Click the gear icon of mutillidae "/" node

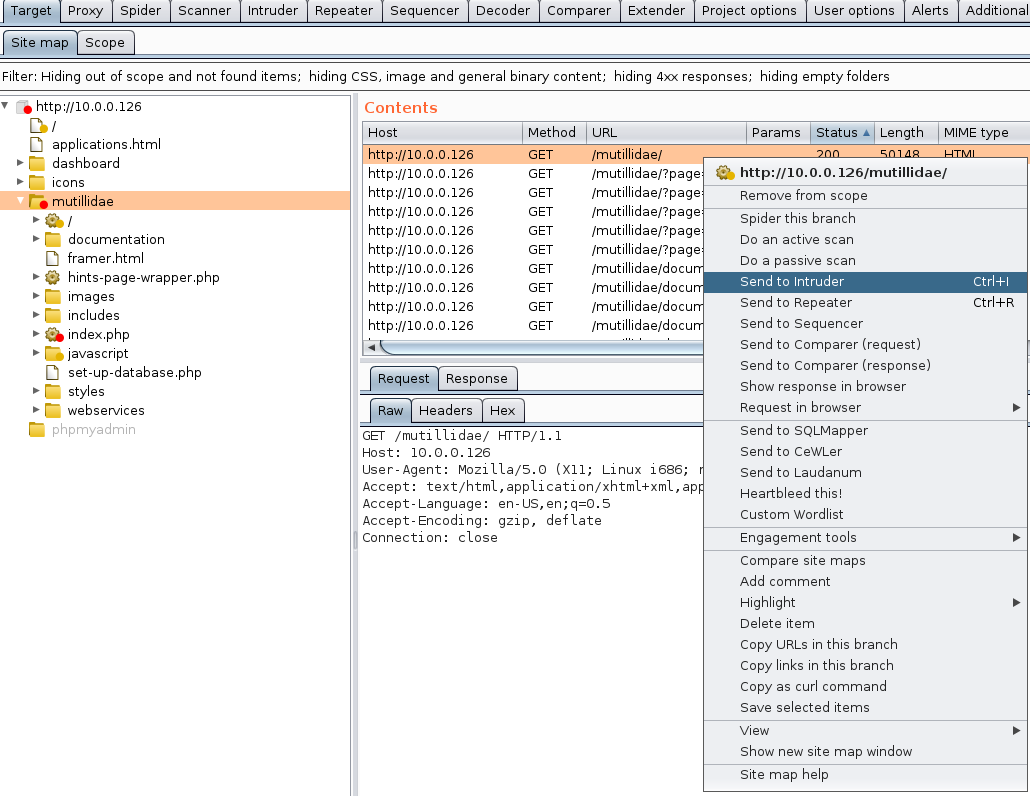(x=54, y=221)
